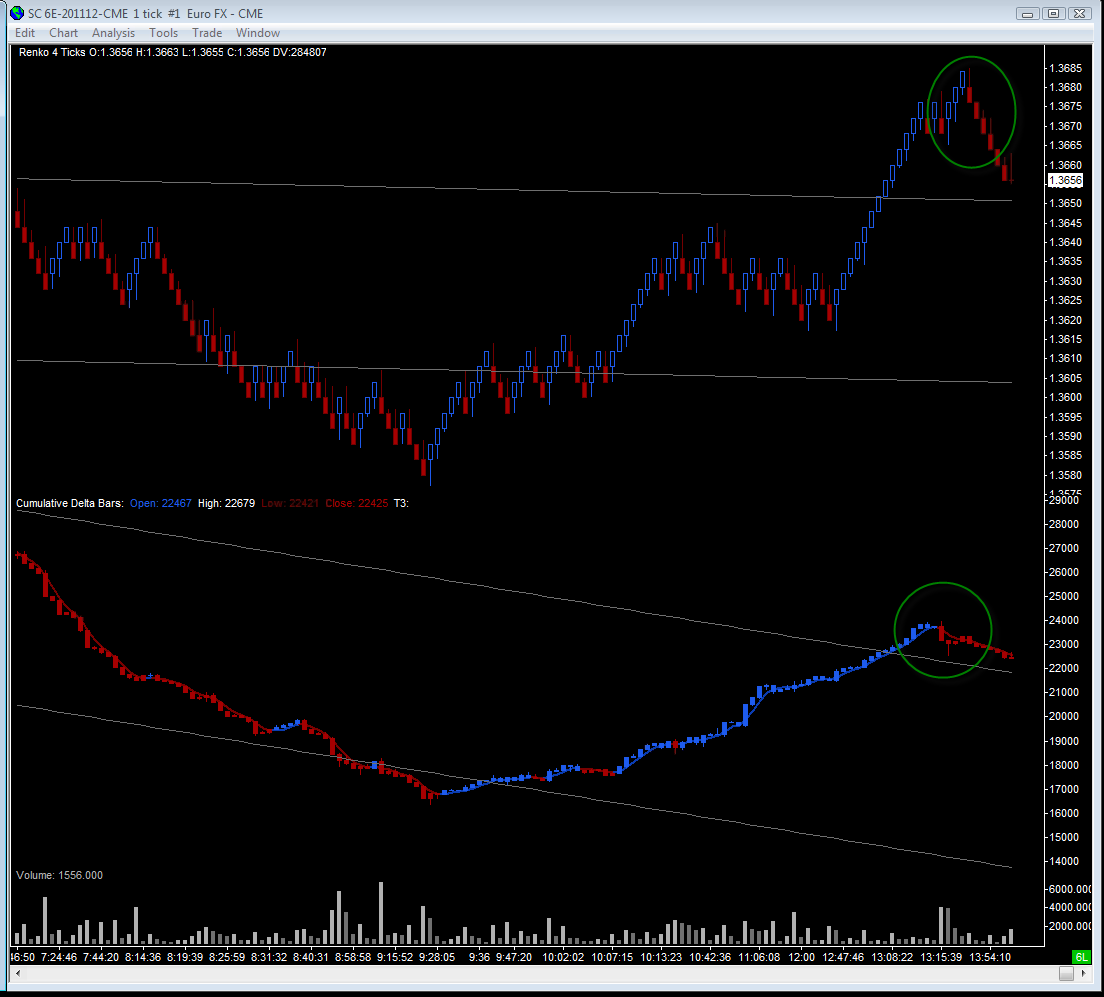1104x997 pixels.
Task: Minimize the chart window
Action: coord(1028,13)
